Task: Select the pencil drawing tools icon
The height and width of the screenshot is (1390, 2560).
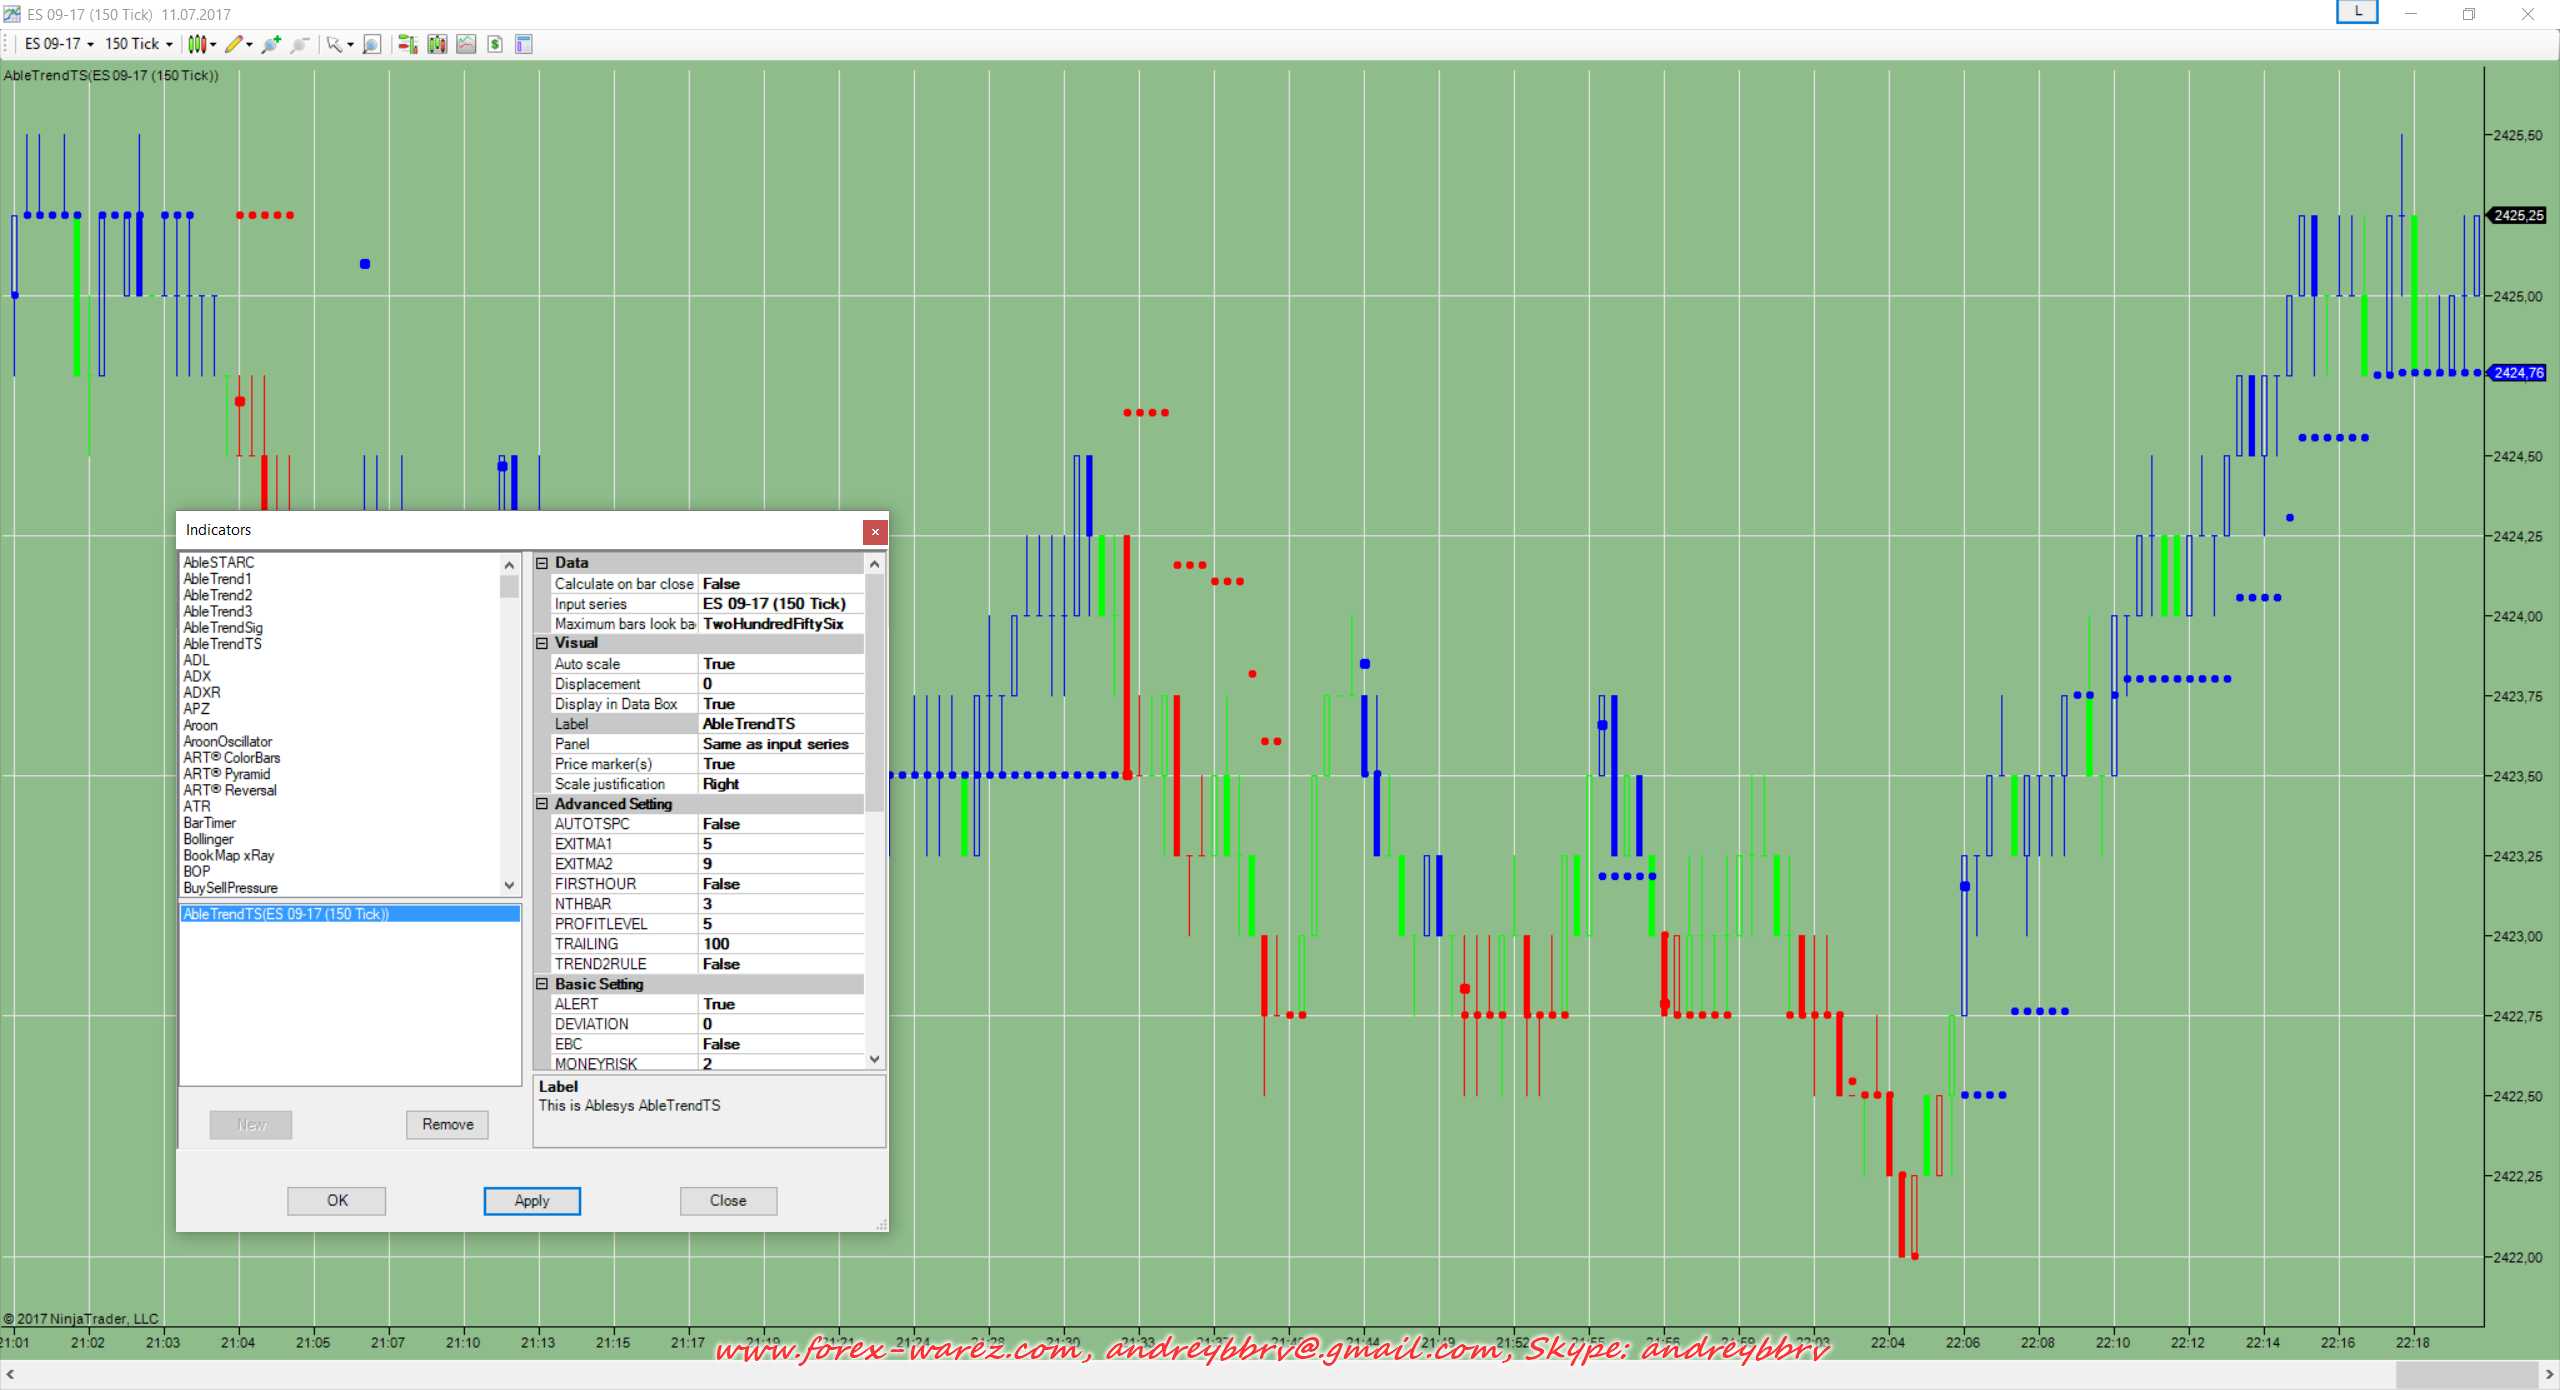Action: tap(233, 44)
